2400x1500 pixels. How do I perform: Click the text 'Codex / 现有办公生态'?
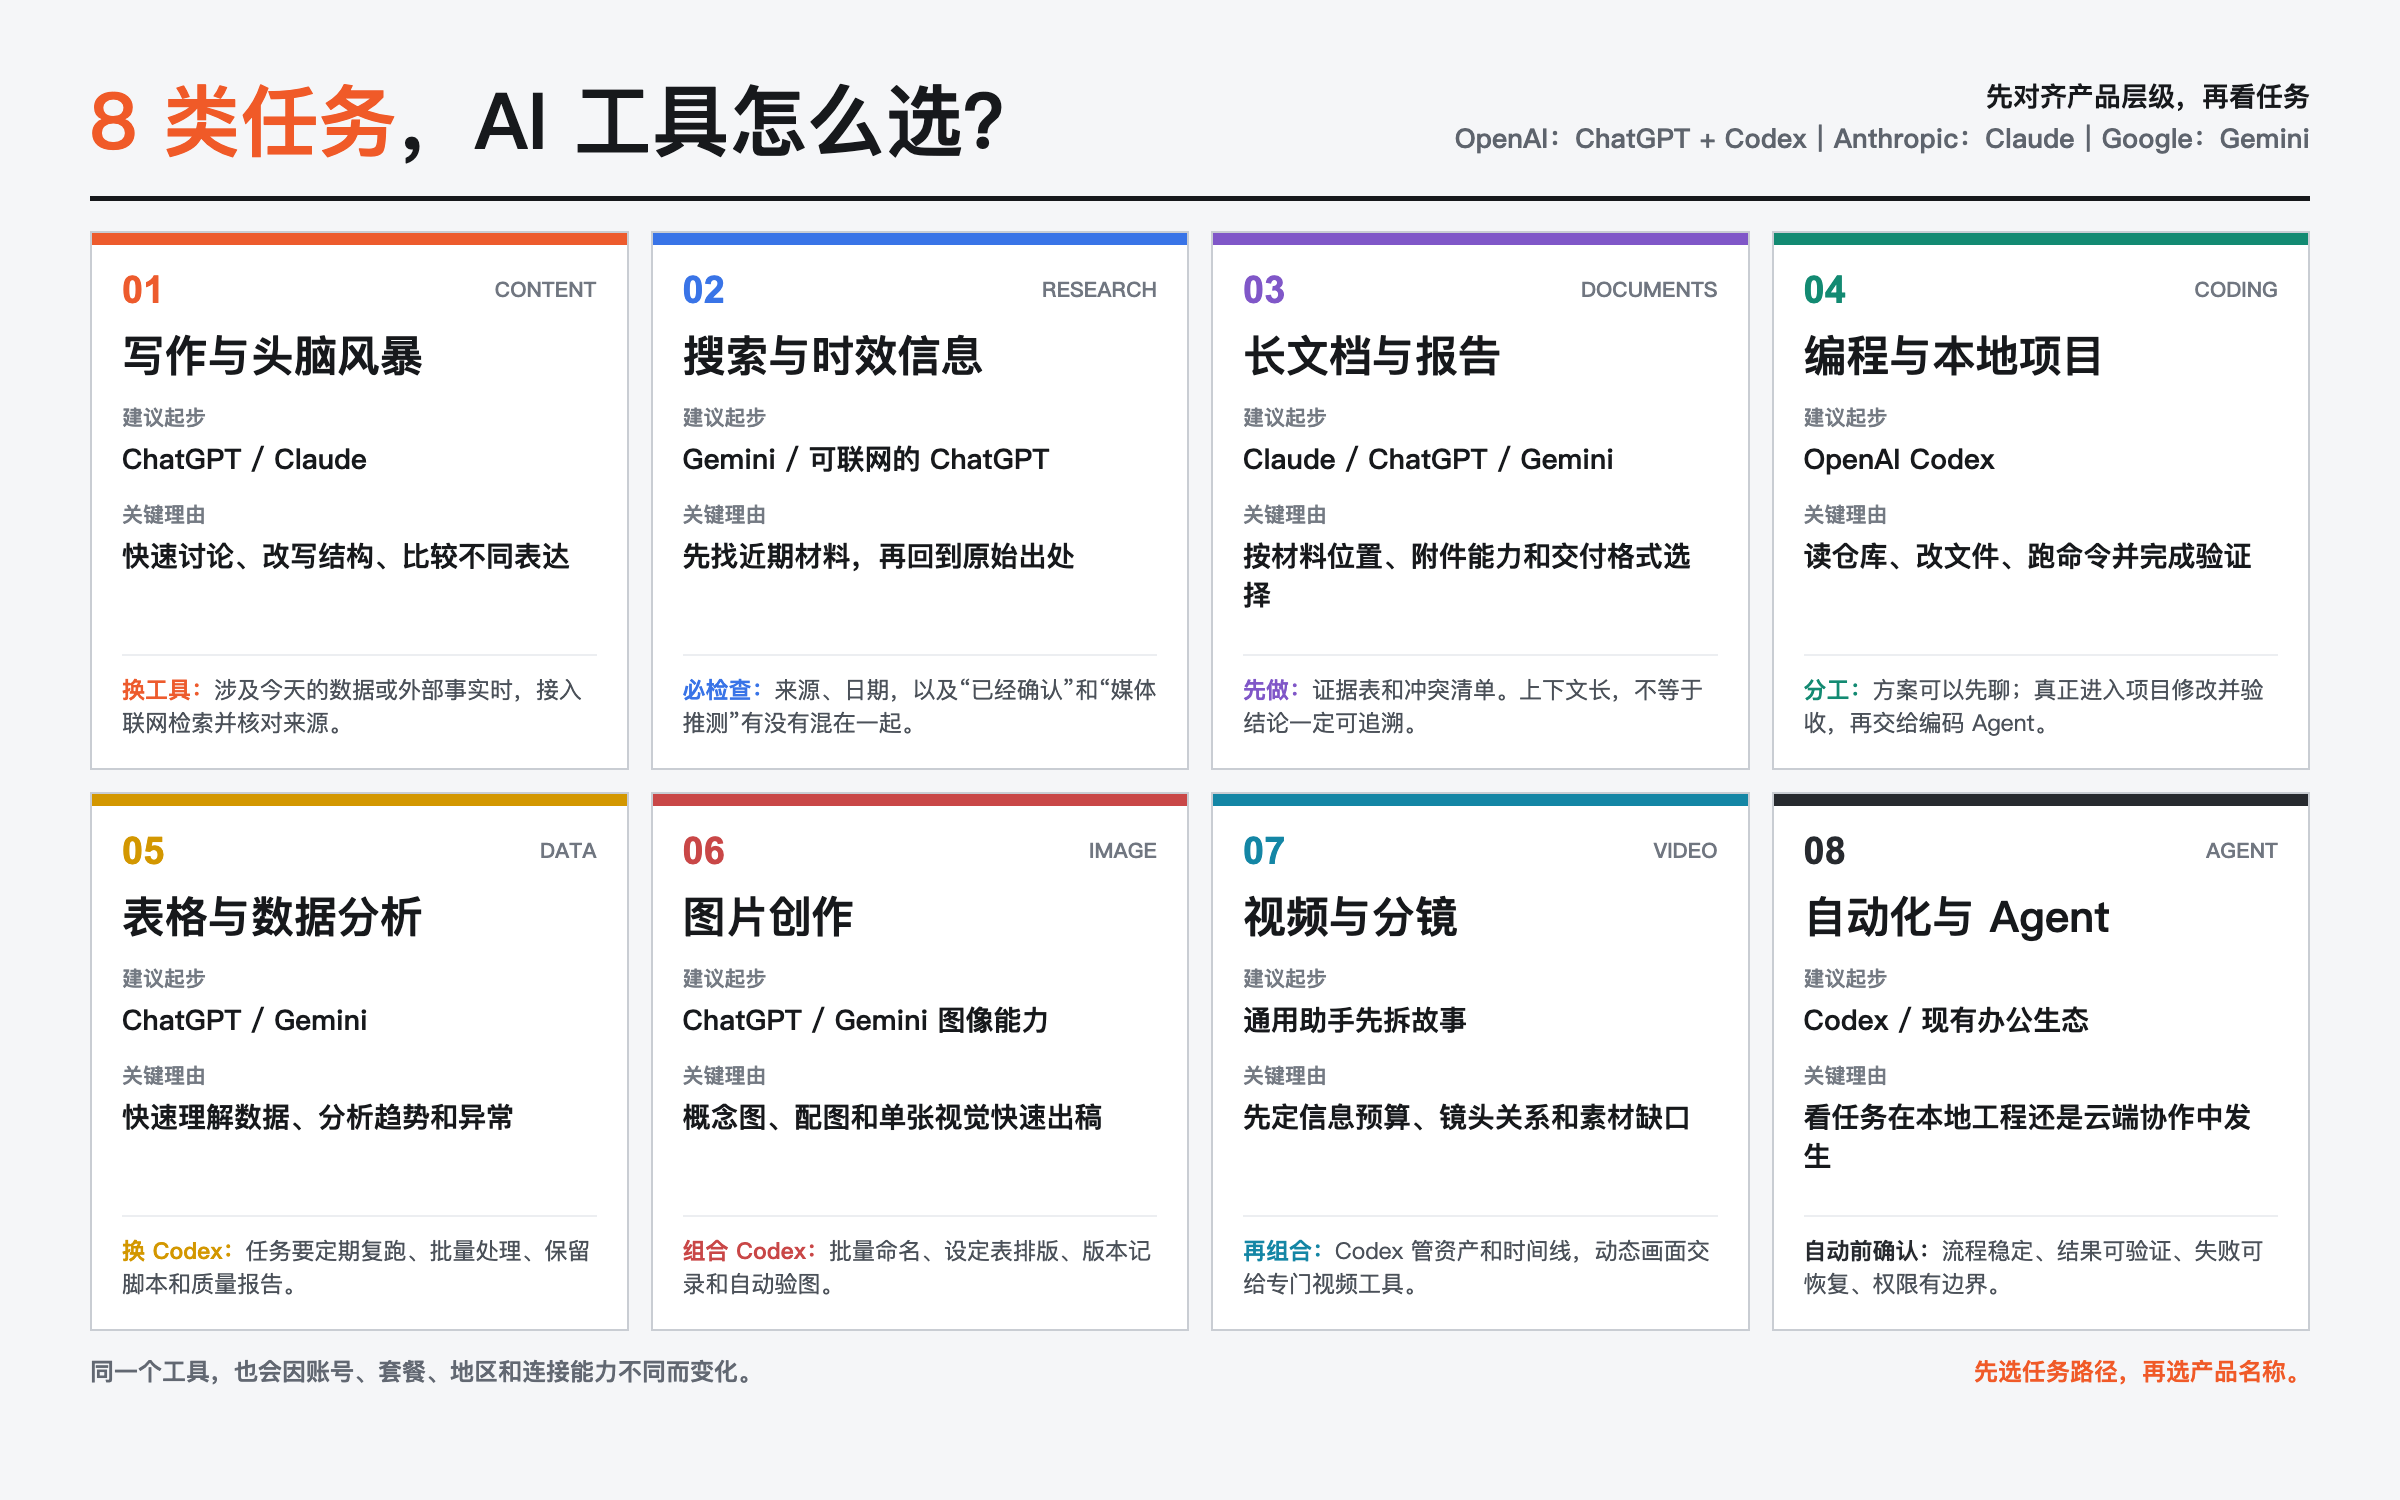pos(1946,1020)
